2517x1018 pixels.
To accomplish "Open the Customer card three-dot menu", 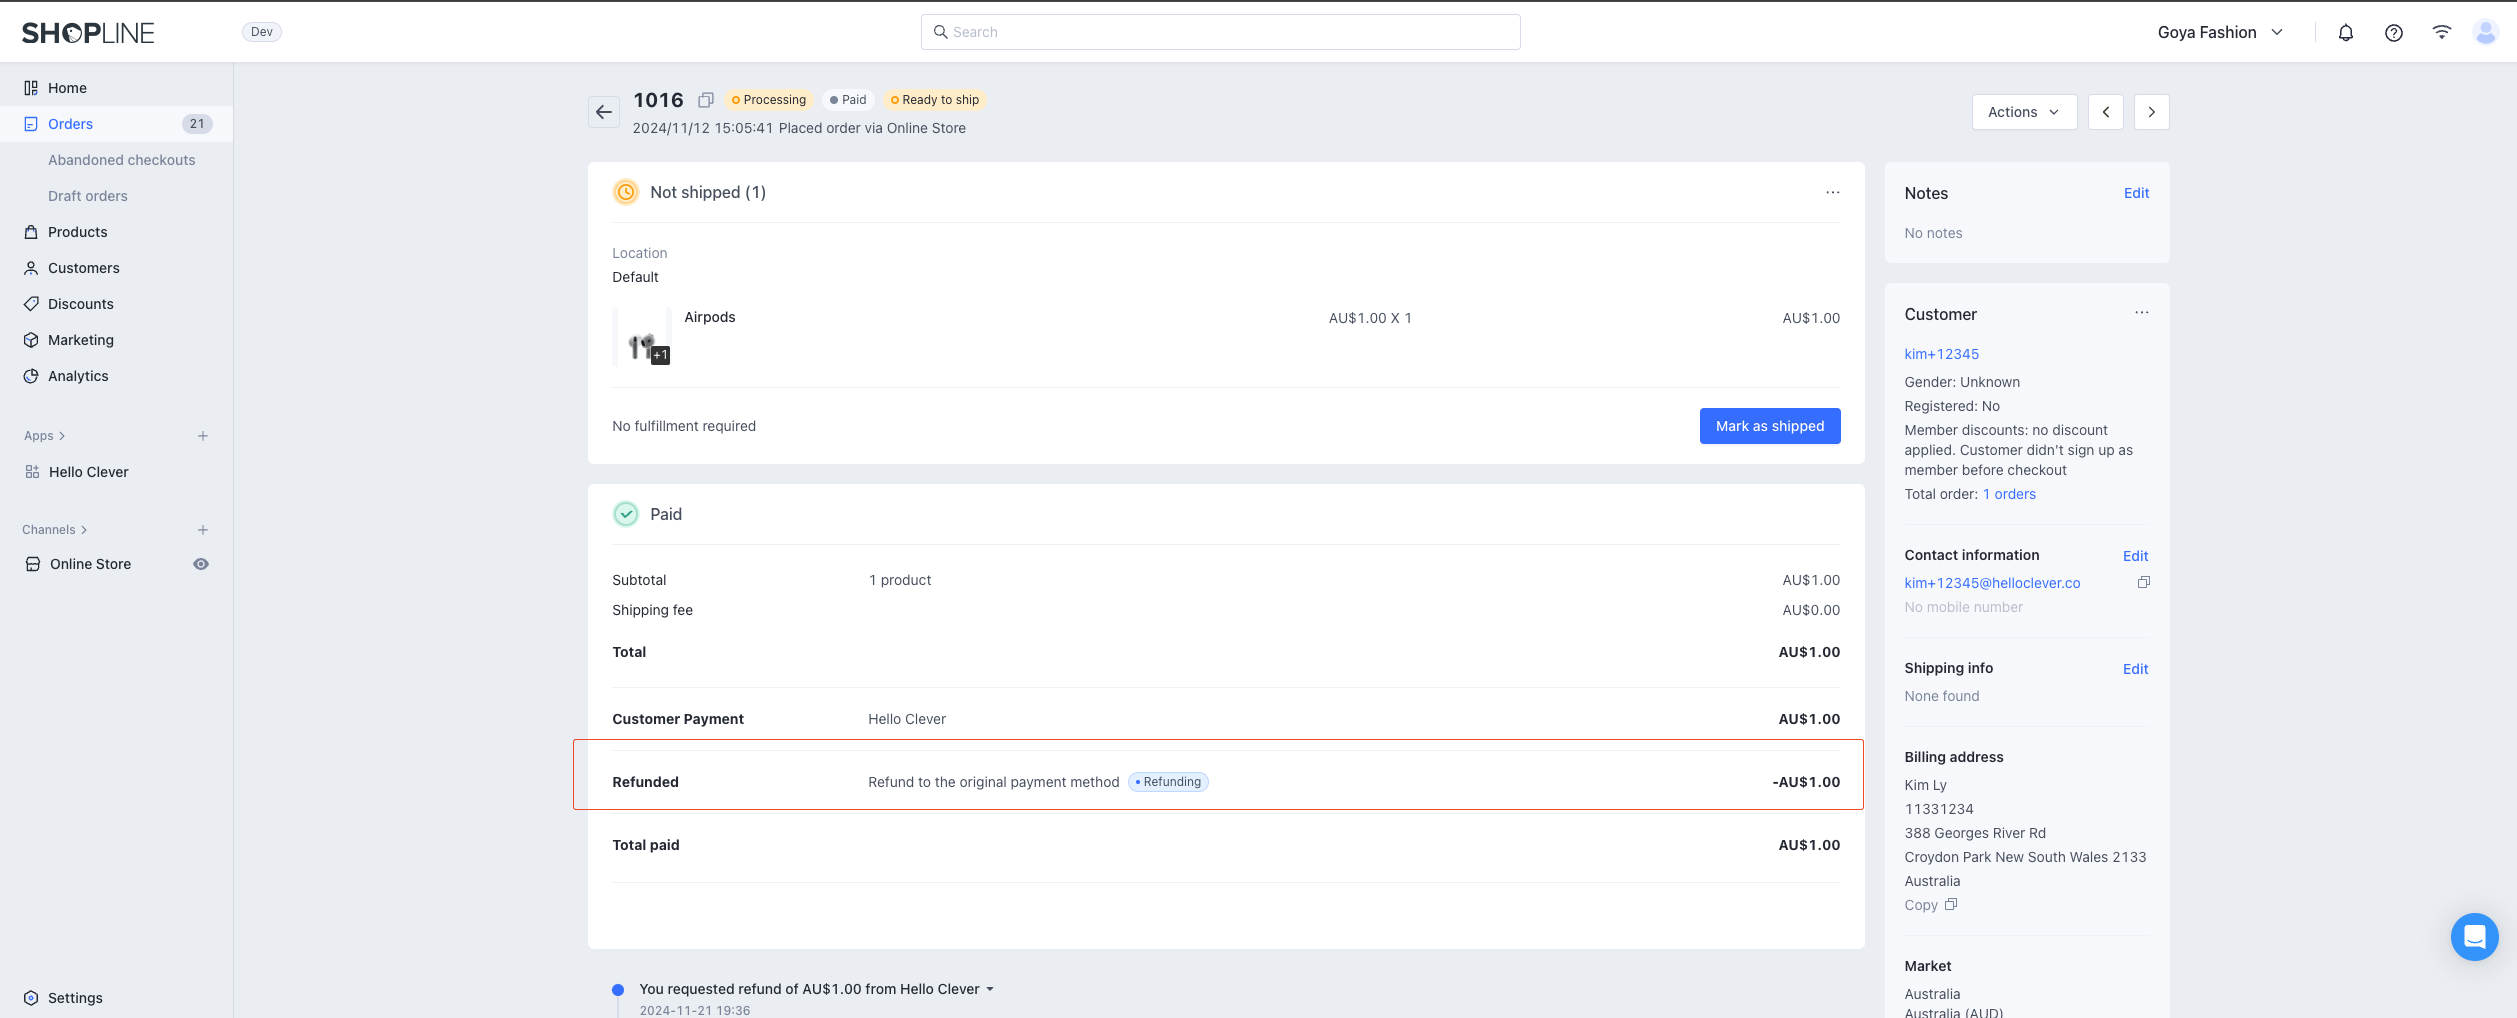I will pyautogui.click(x=2141, y=313).
